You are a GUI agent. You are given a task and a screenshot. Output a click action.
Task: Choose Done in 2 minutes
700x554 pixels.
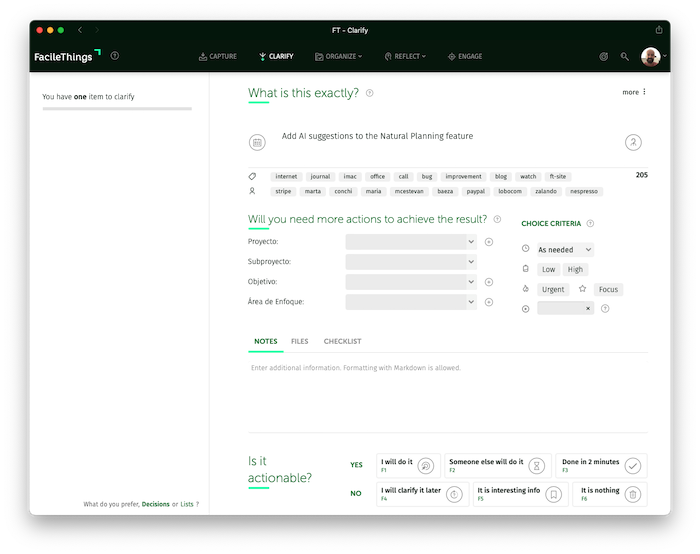pyautogui.click(x=601, y=466)
